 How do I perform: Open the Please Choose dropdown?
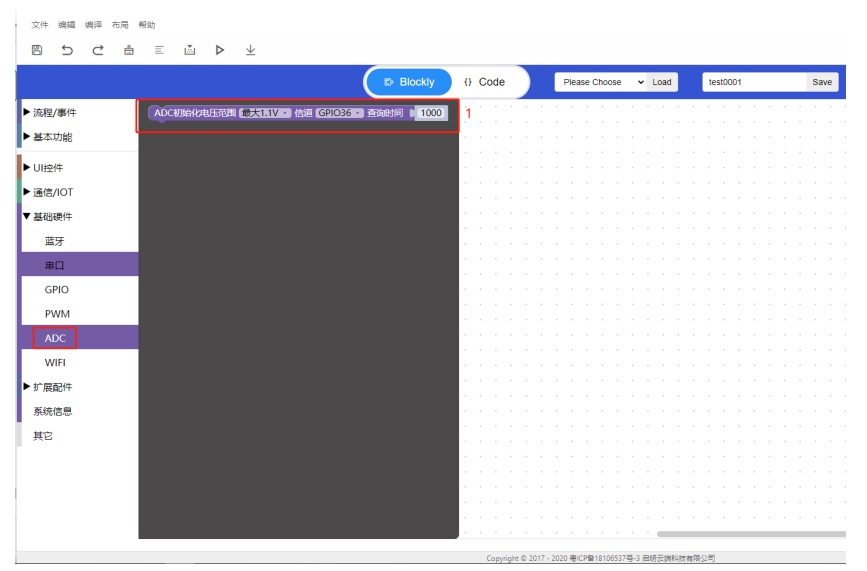click(x=600, y=82)
